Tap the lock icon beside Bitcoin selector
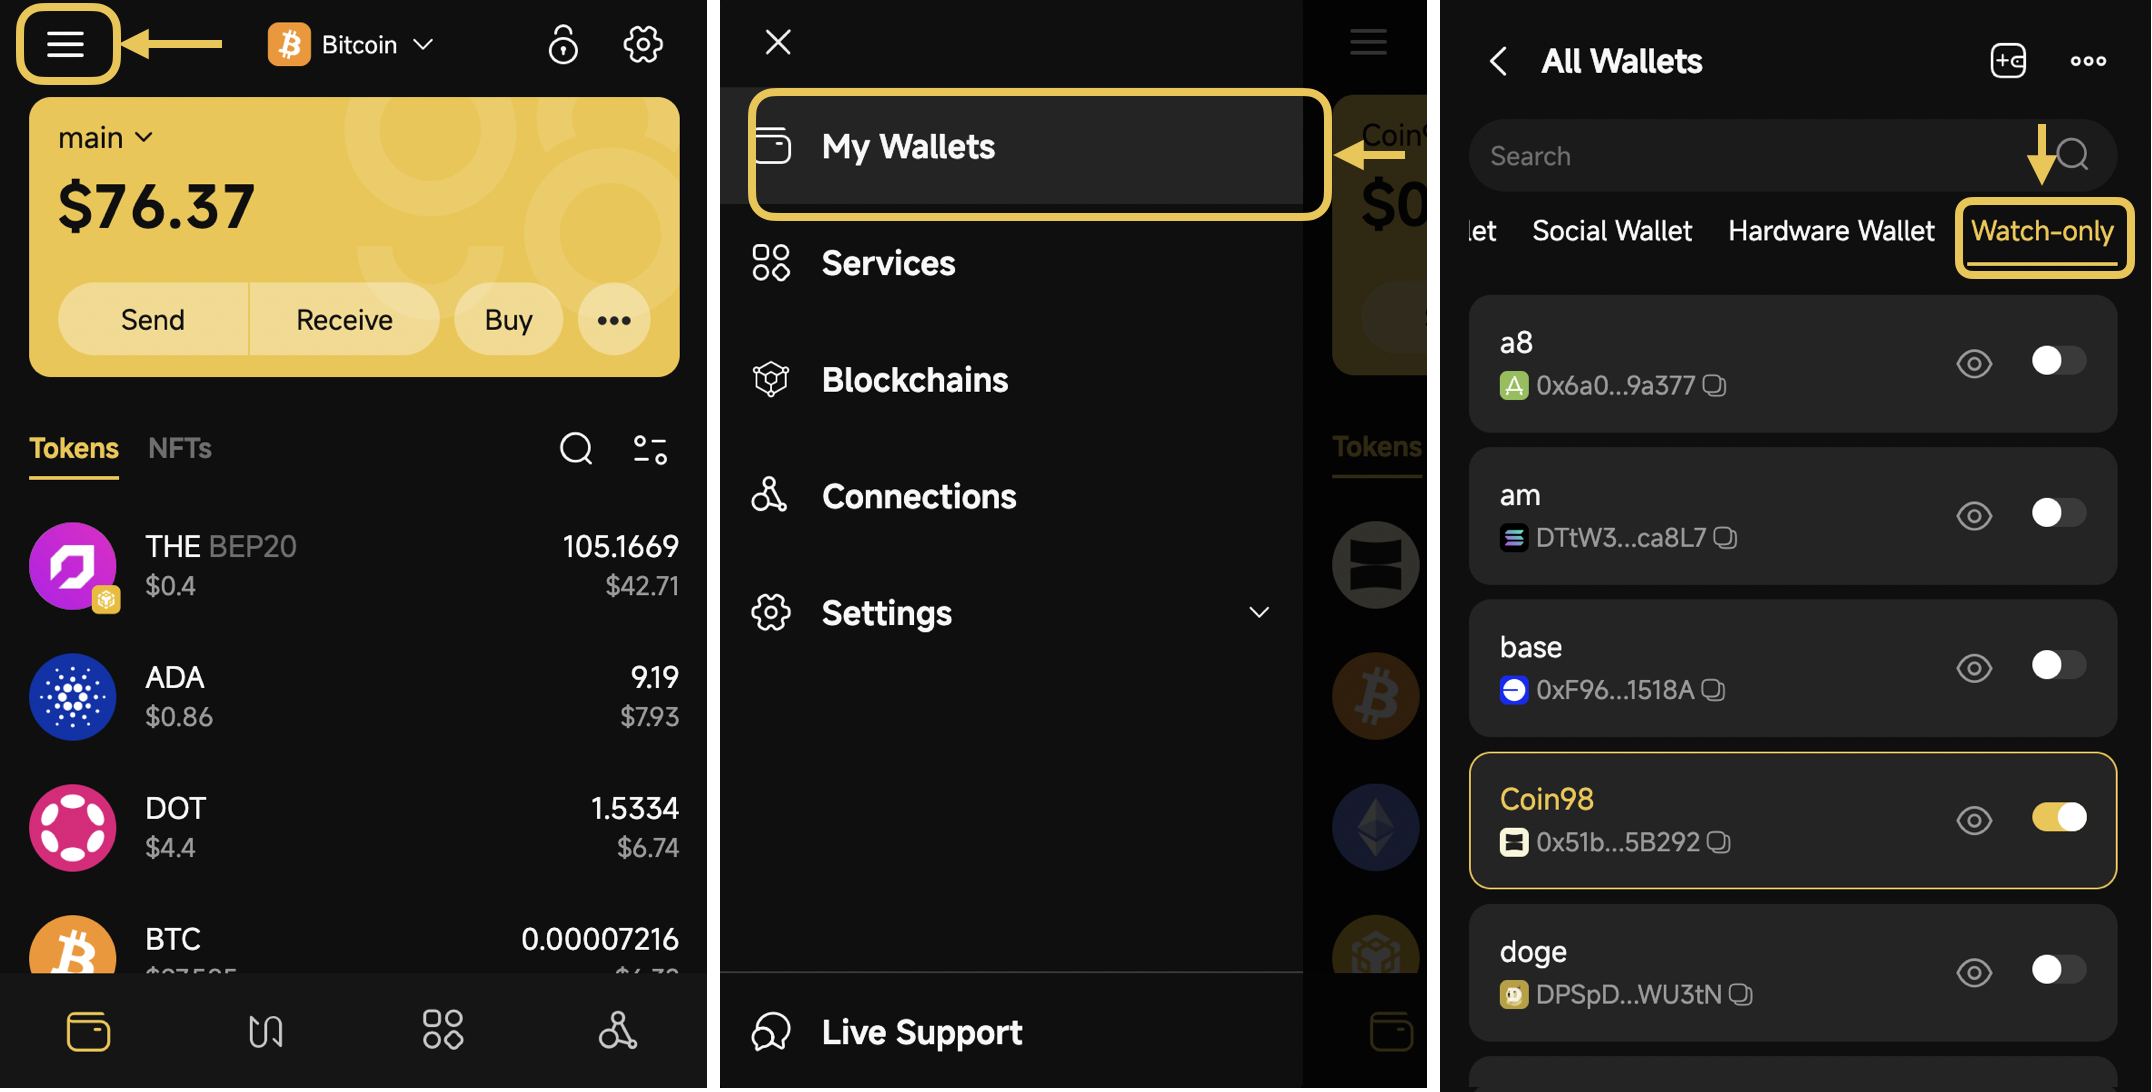The height and width of the screenshot is (1092, 2152). click(x=563, y=44)
